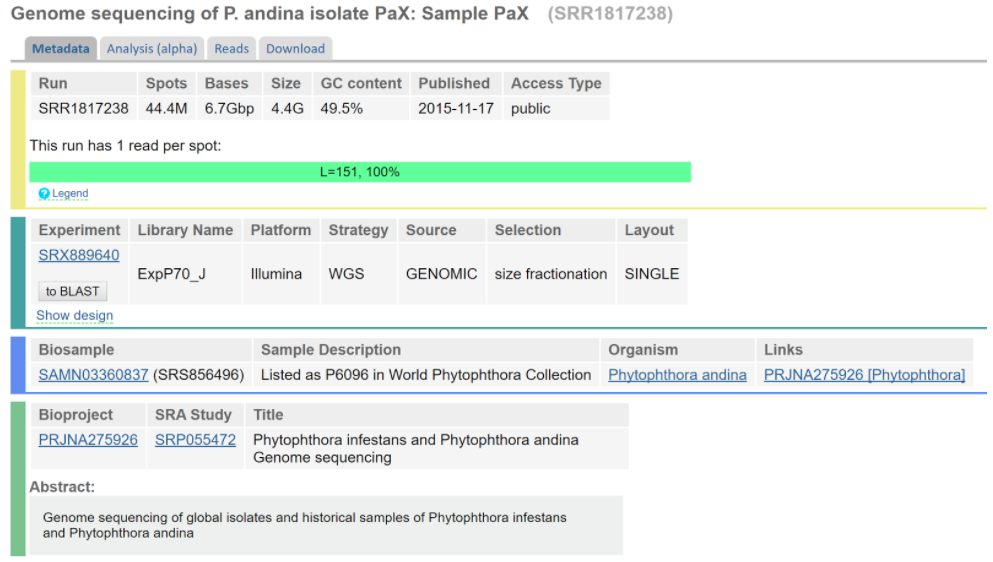Open the Reads tab

coord(231,49)
